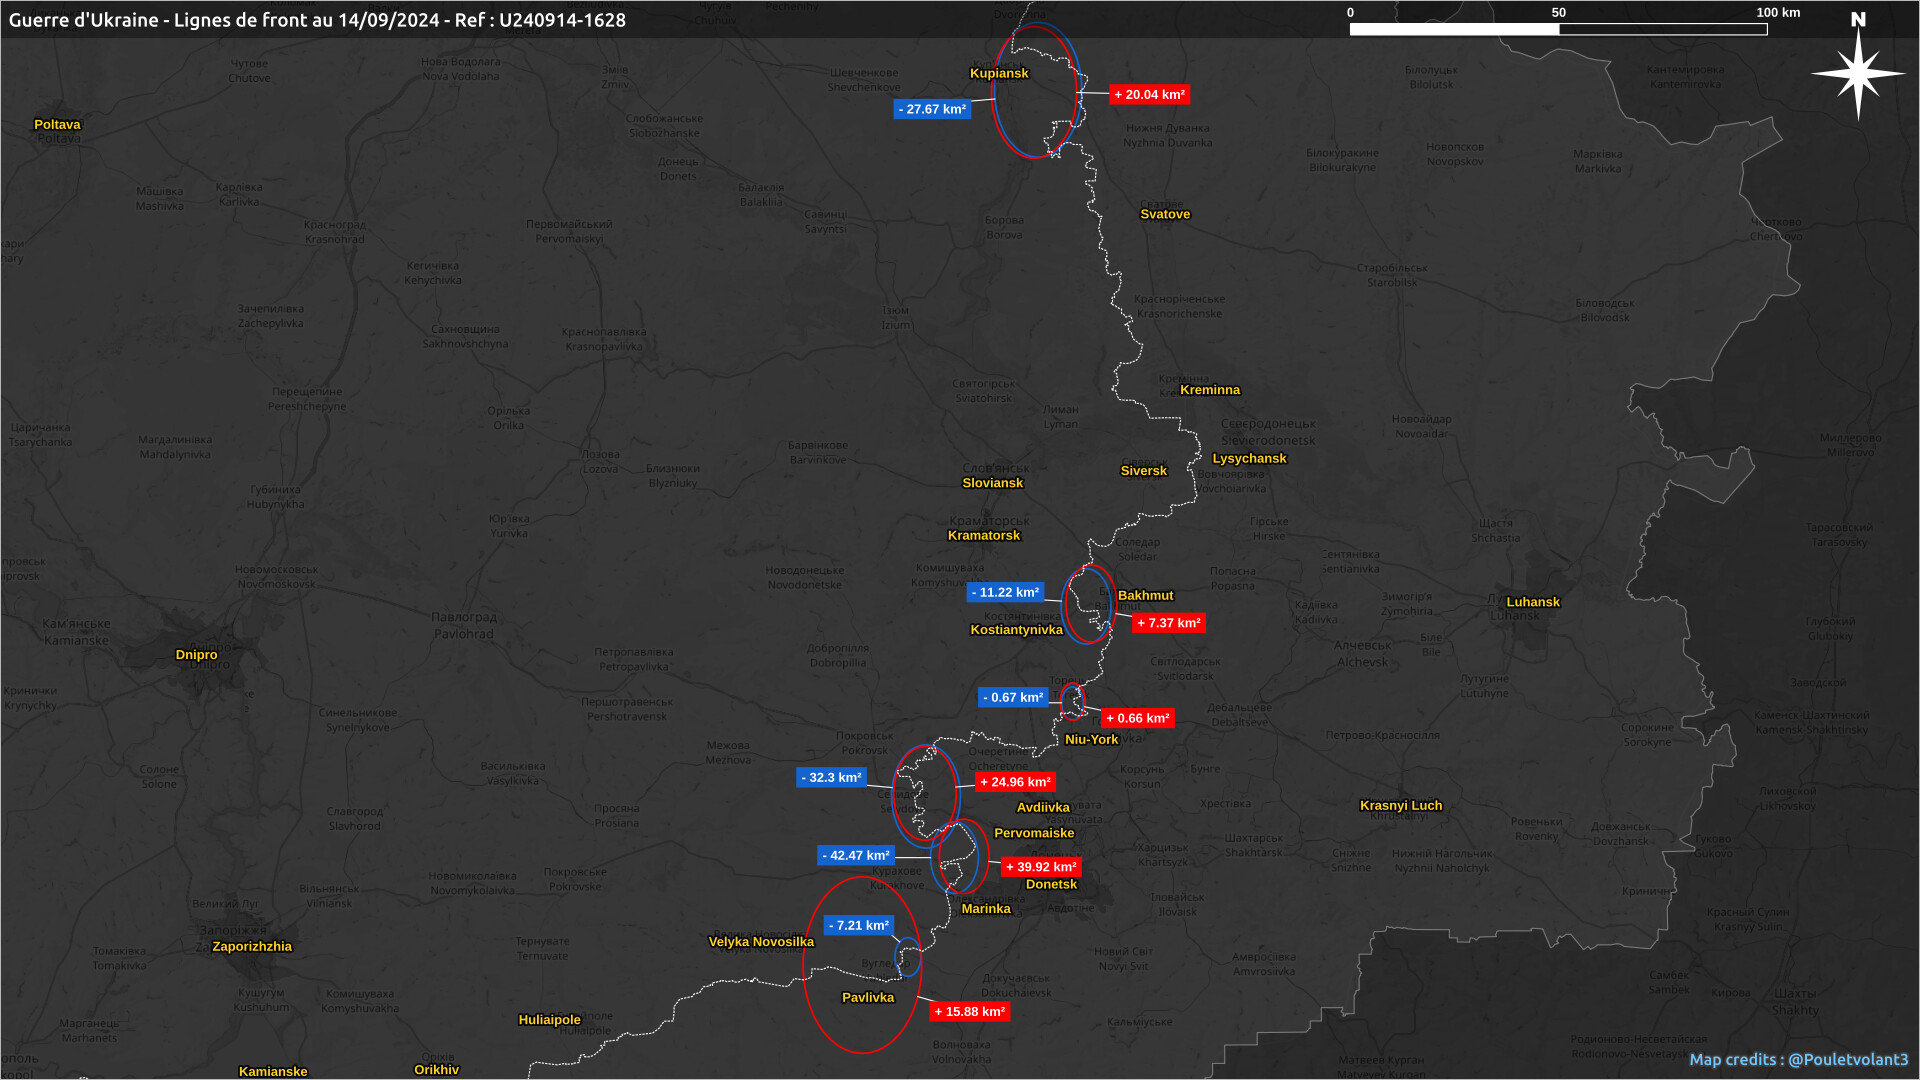Click the map title text at top
This screenshot has height=1080, width=1920.
(x=317, y=20)
